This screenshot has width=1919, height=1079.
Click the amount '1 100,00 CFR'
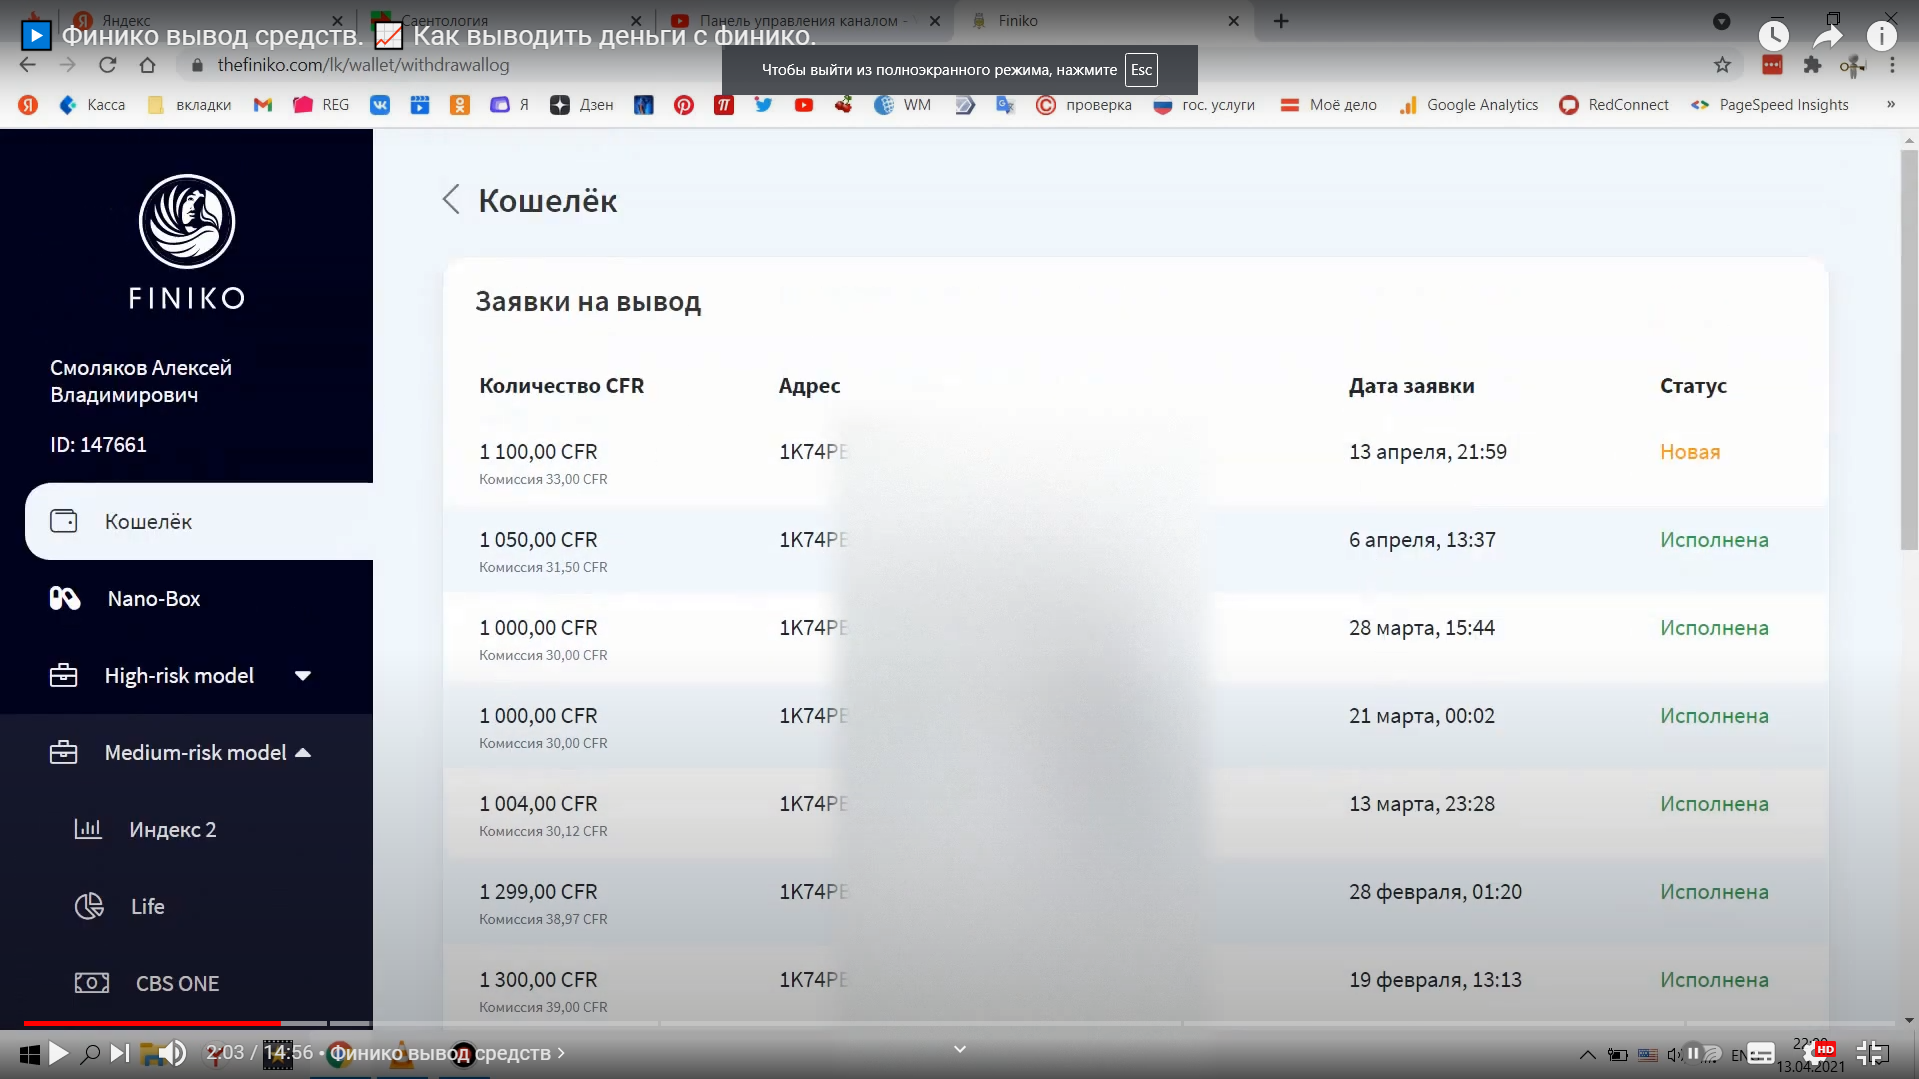(538, 452)
